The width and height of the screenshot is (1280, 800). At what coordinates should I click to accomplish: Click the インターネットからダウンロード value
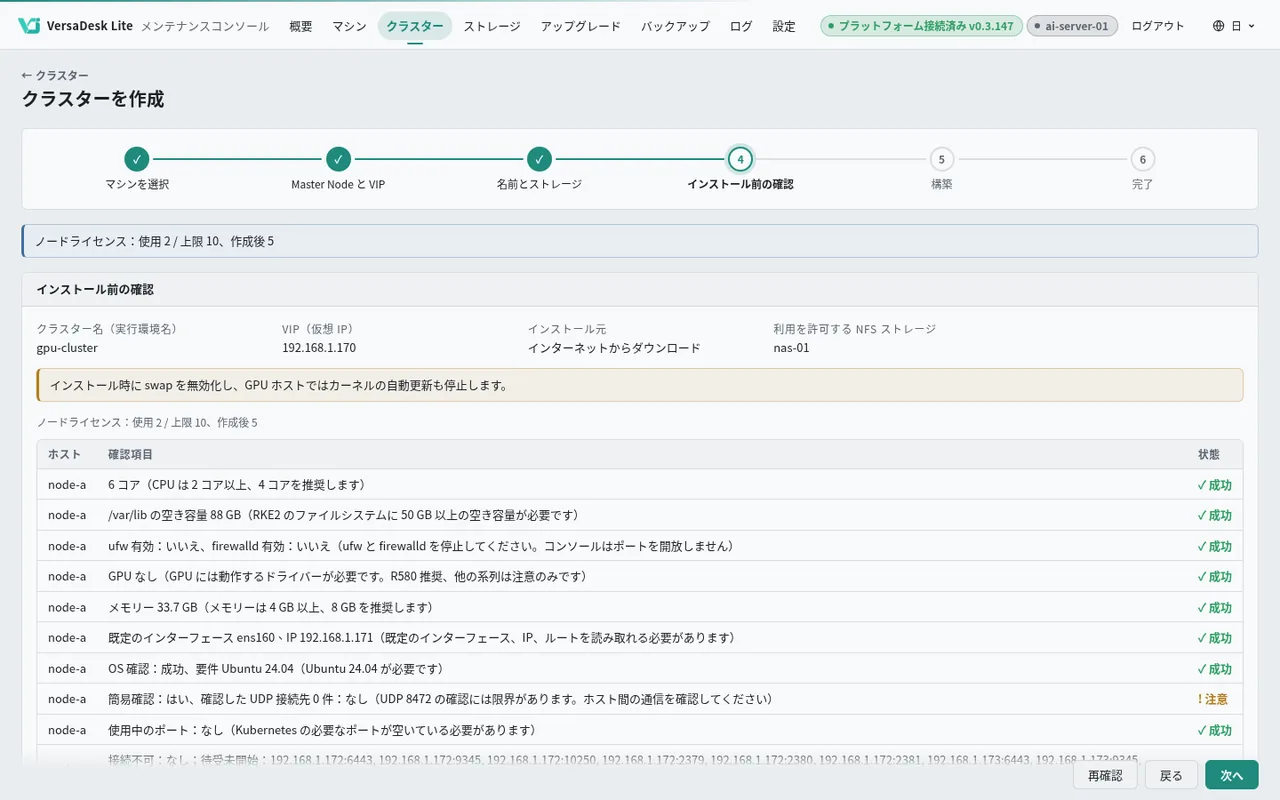[614, 348]
